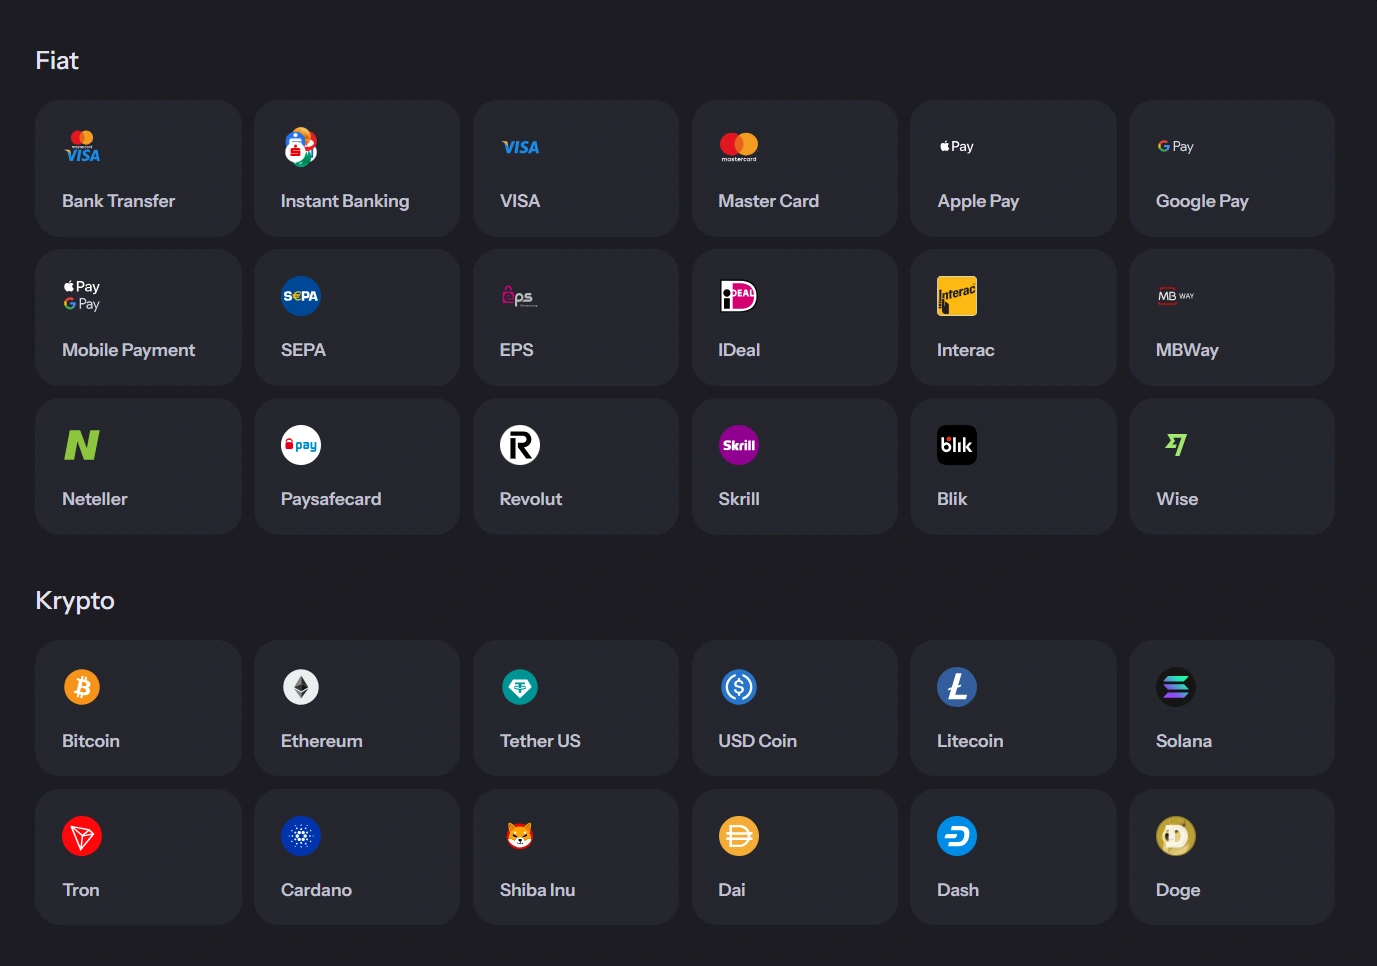This screenshot has width=1377, height=966.
Task: Click the Doge coin icon
Action: [x=1176, y=836]
